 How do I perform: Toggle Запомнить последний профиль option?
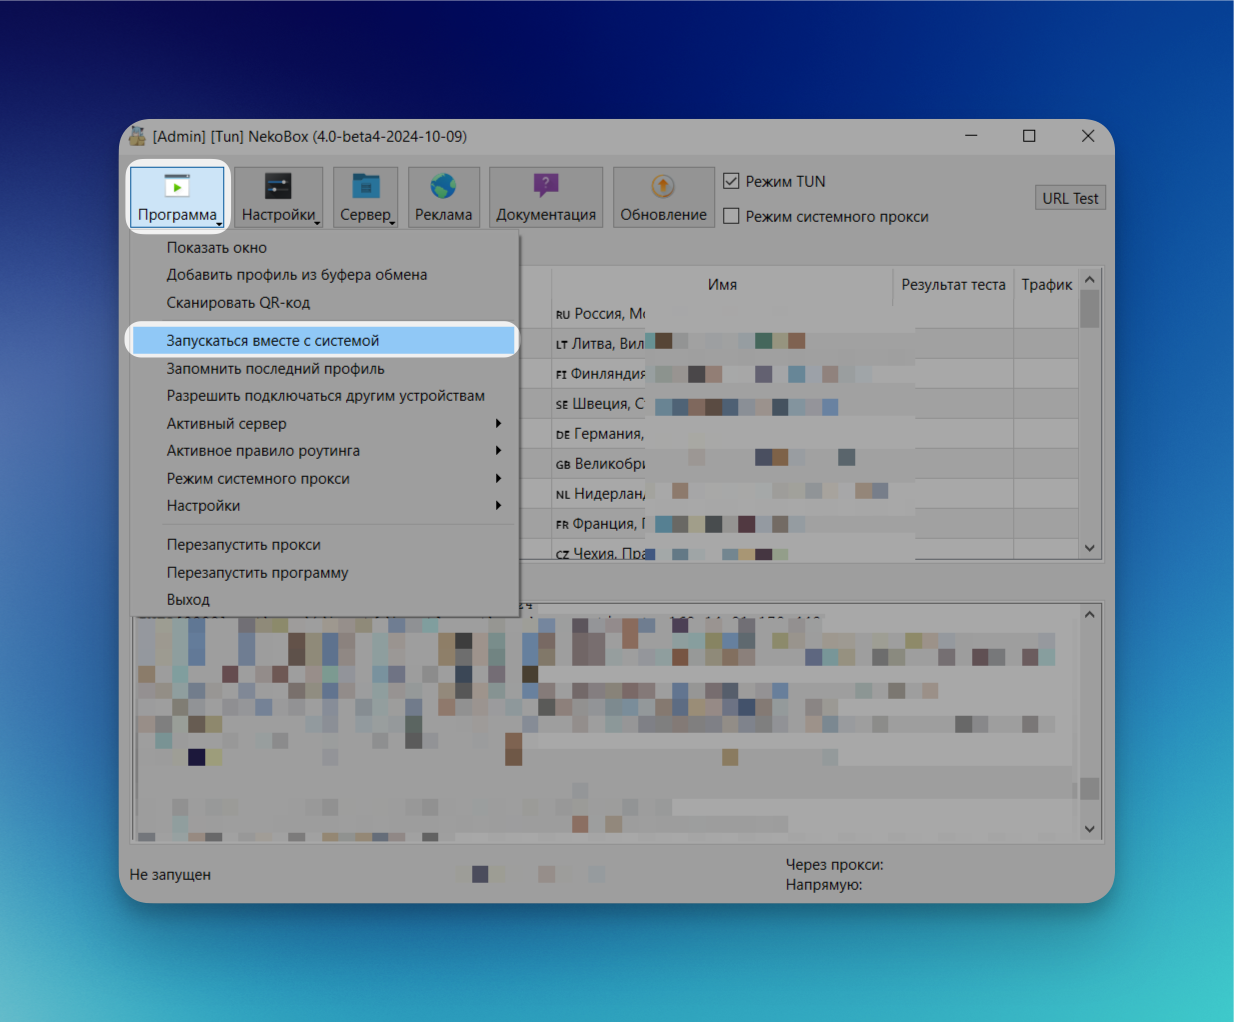click(x=324, y=368)
